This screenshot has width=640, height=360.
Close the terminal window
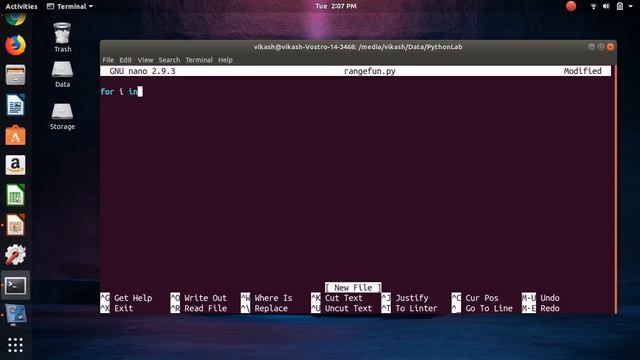(x=610, y=47)
